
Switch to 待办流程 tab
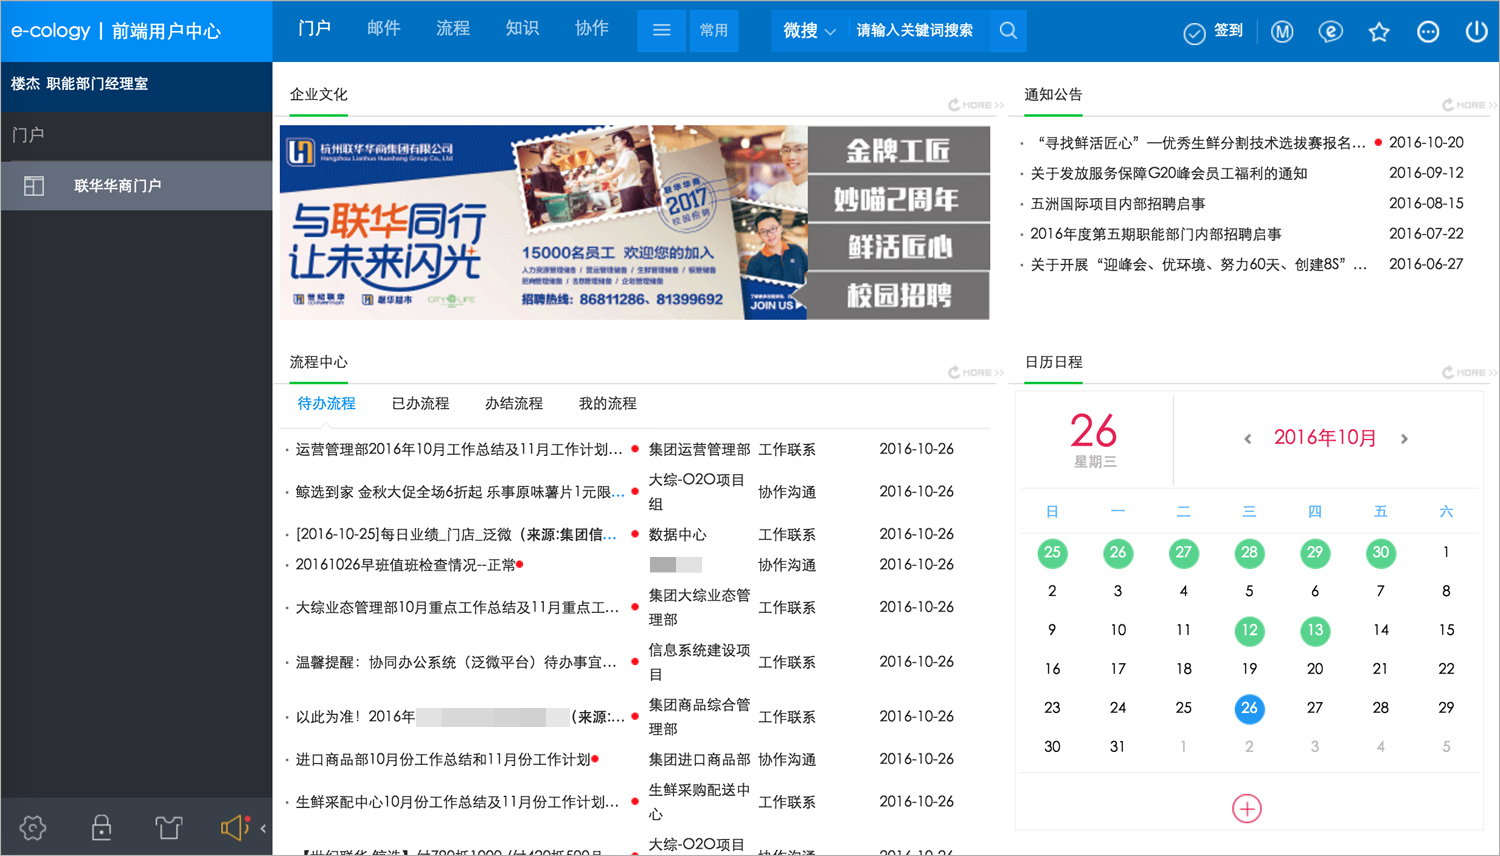(326, 404)
